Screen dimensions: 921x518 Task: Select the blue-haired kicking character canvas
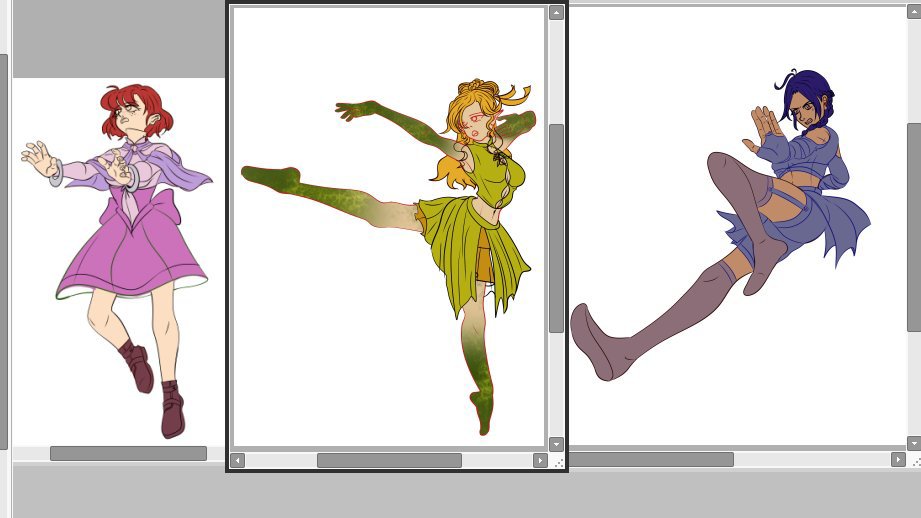coord(737,226)
